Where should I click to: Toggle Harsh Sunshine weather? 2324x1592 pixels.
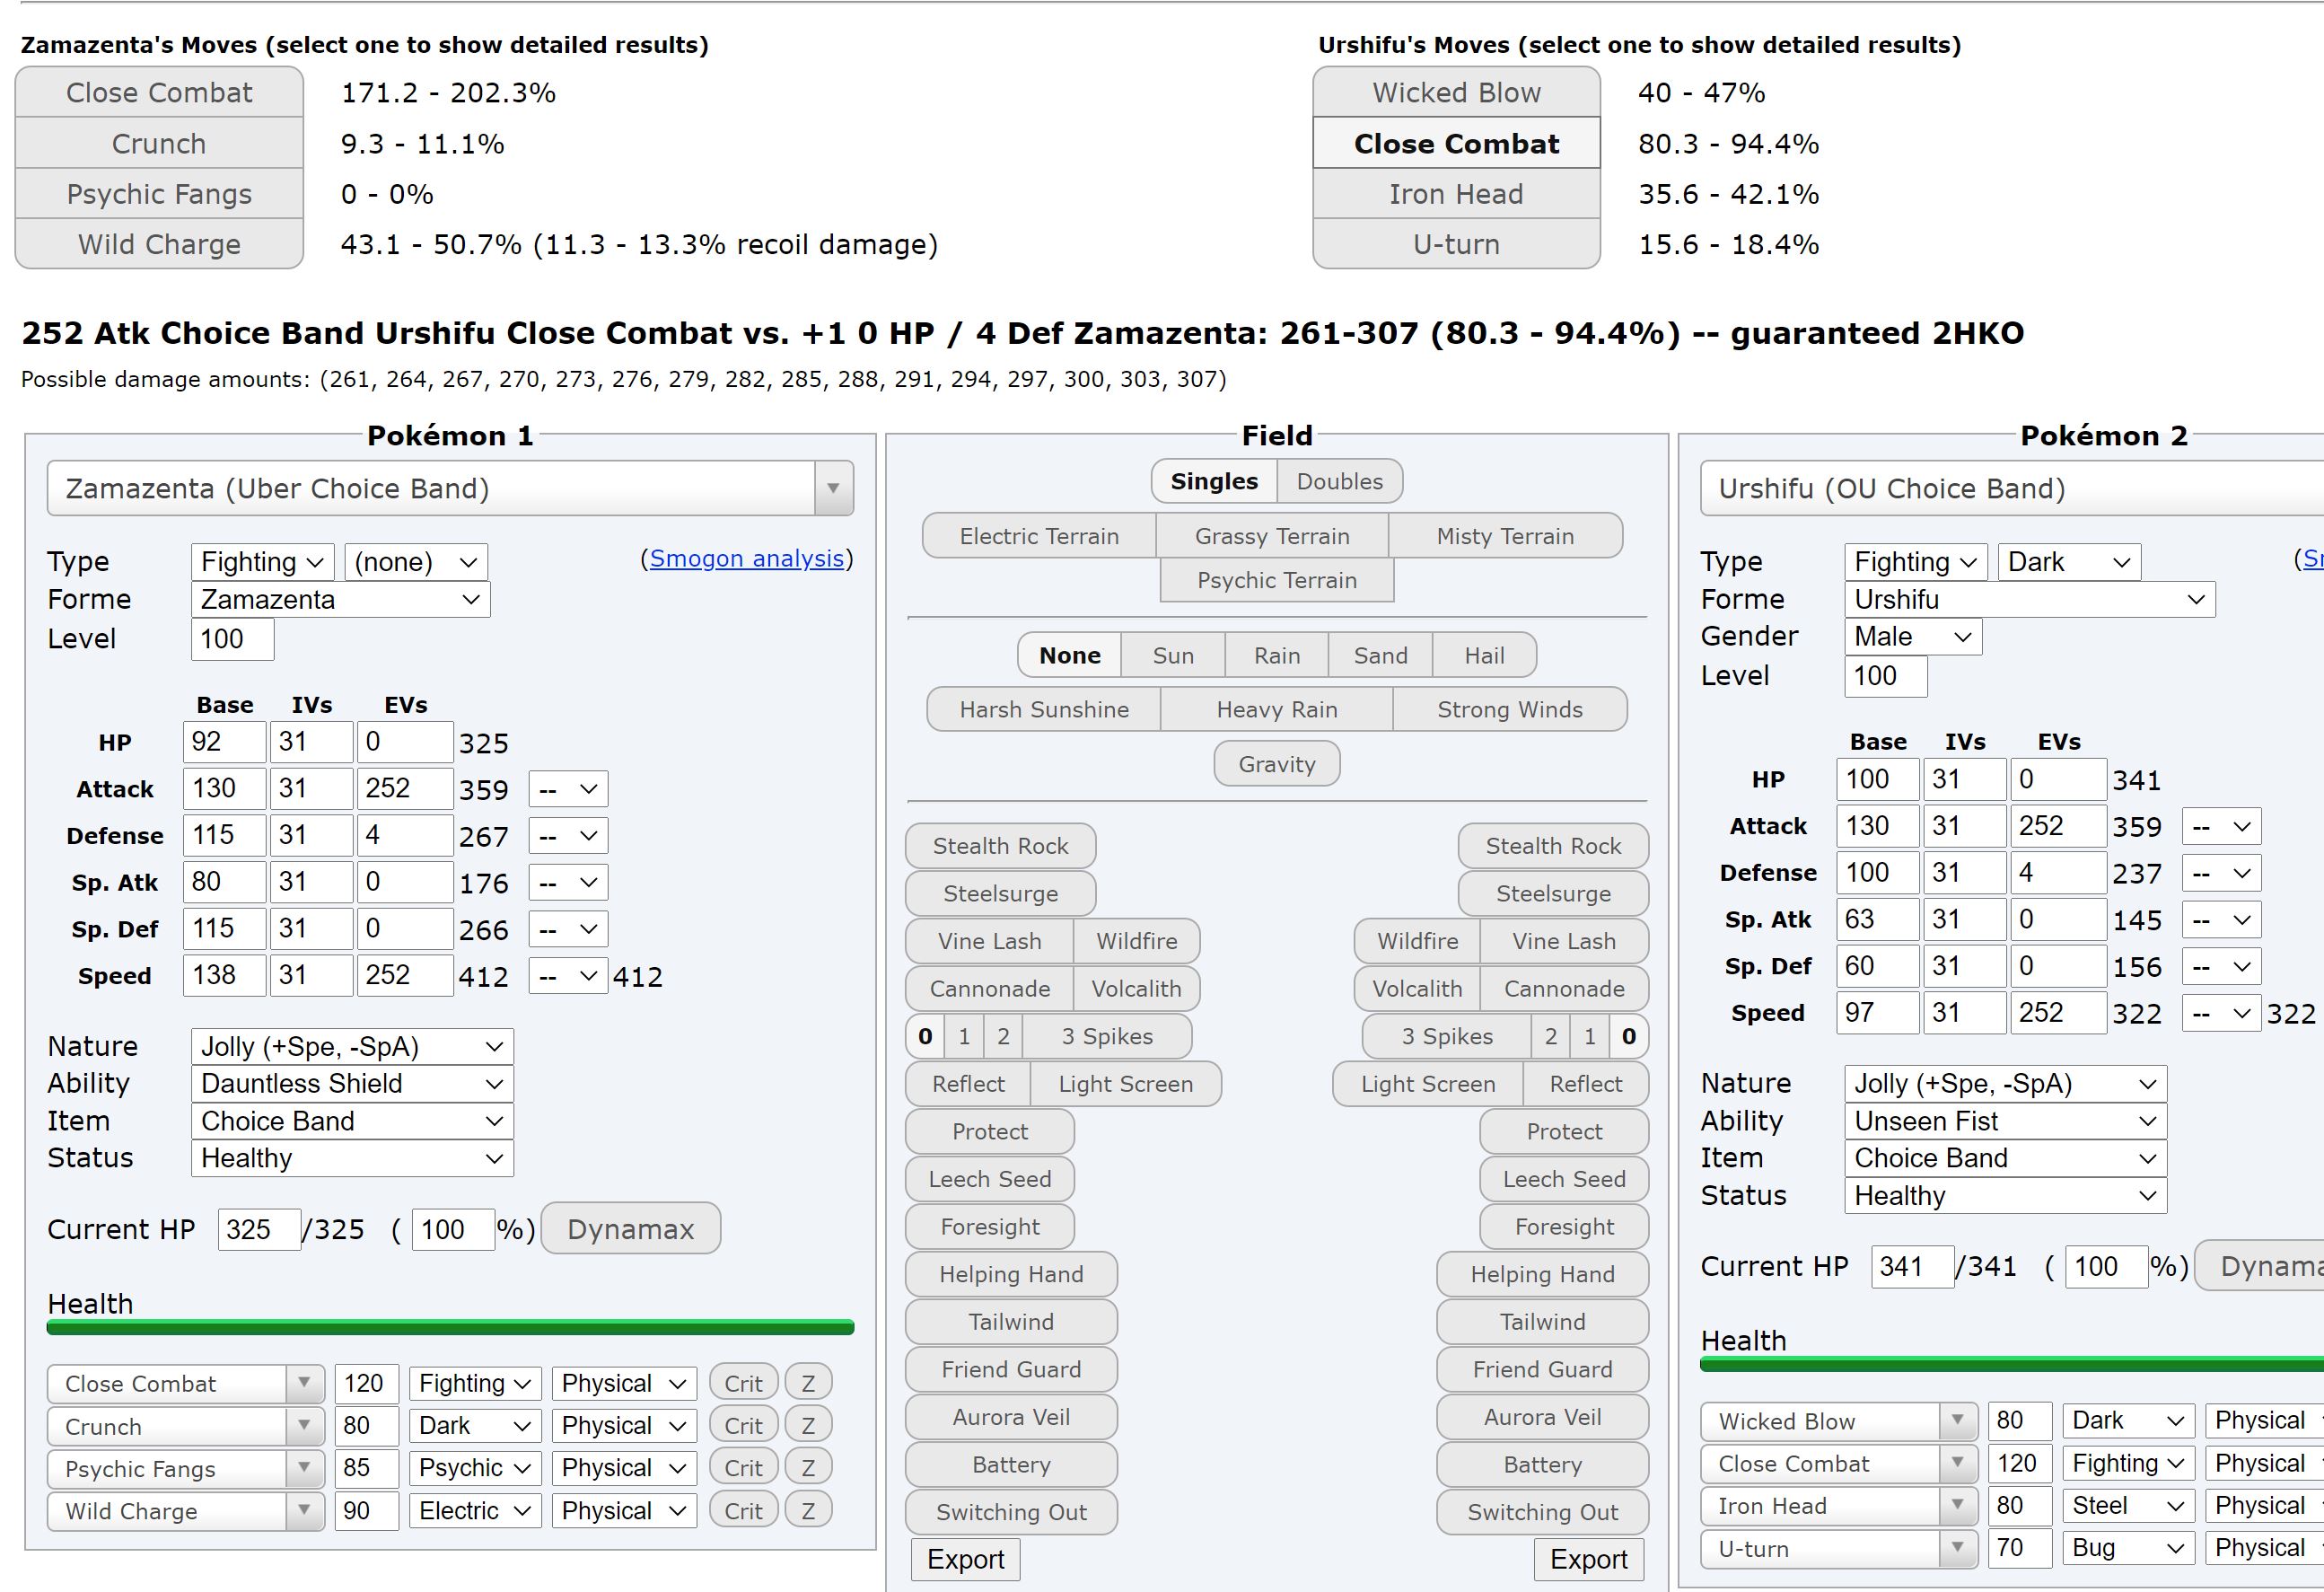tap(1044, 709)
